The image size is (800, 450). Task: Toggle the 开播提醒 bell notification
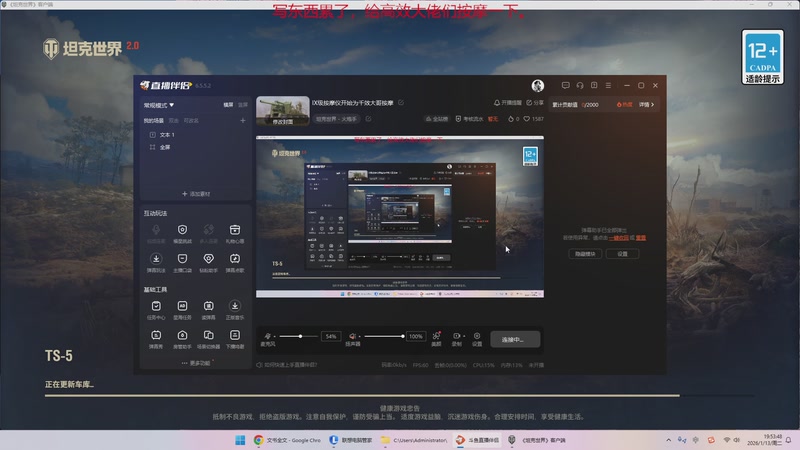[x=507, y=103]
